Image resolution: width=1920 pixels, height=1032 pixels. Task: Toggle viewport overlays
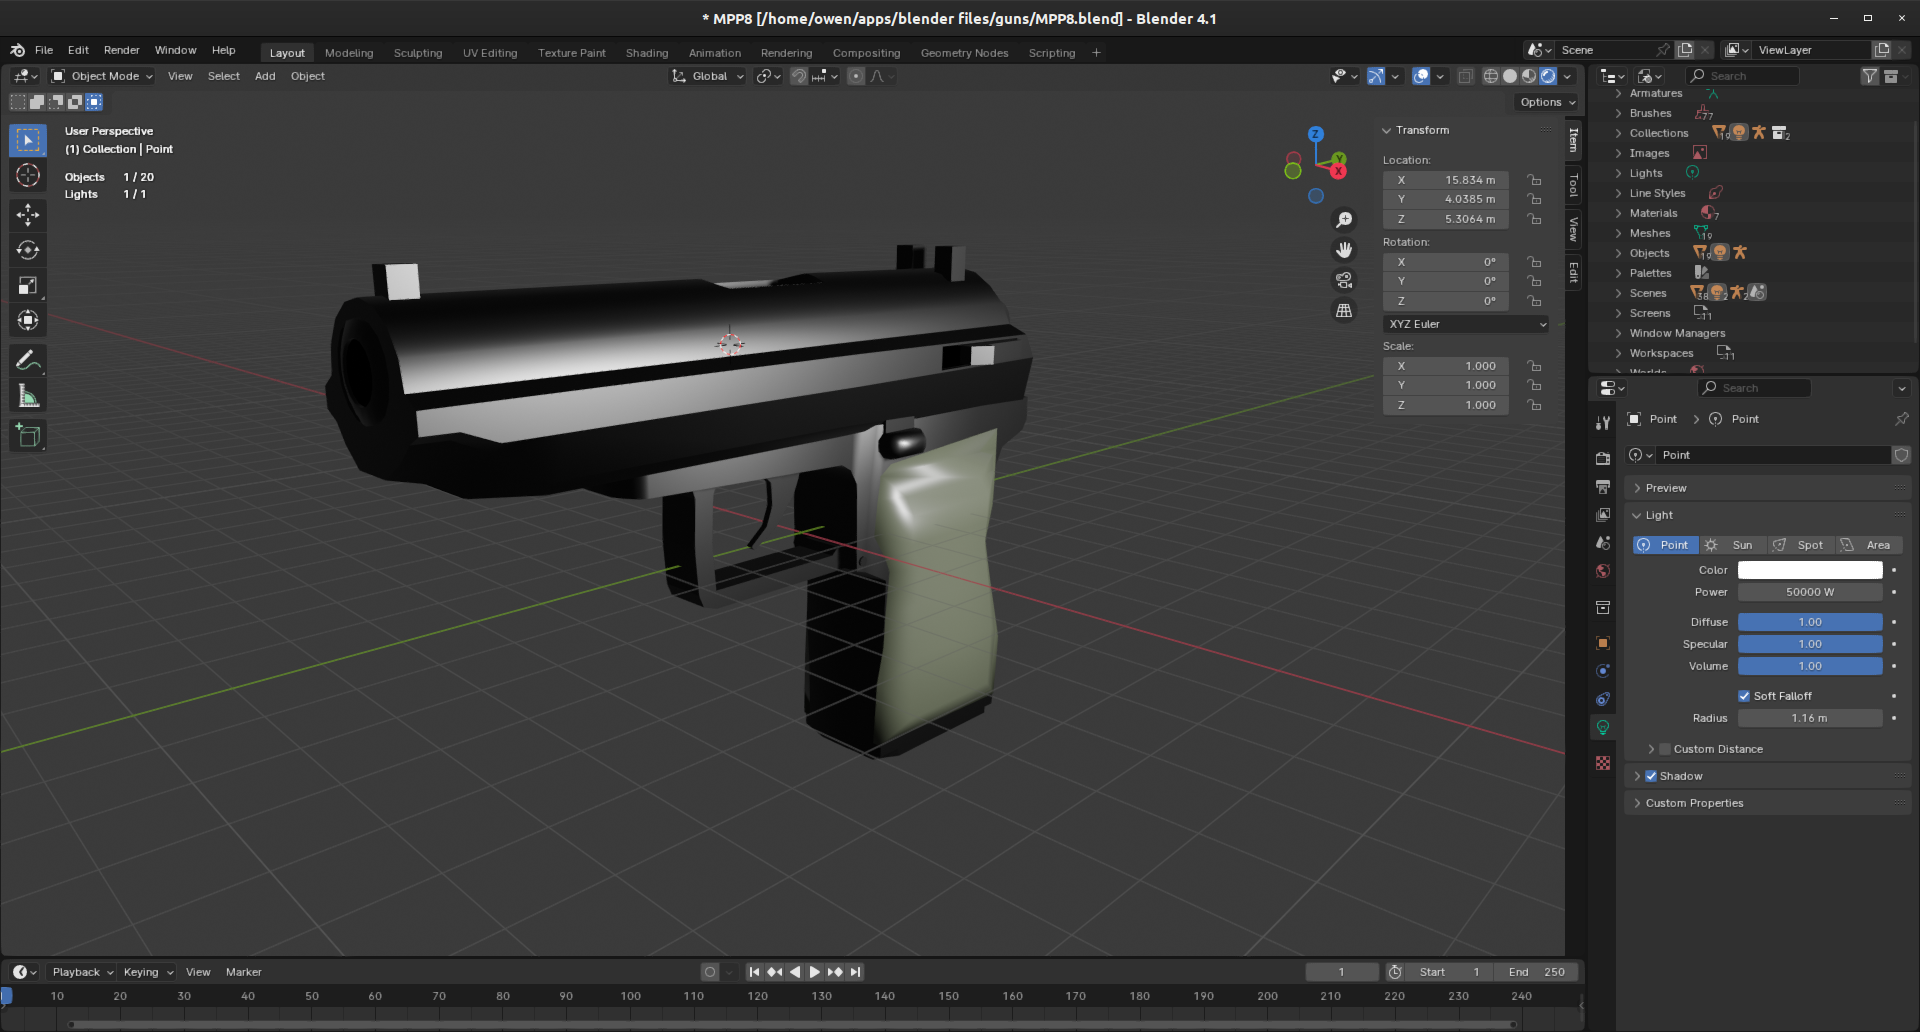1421,76
